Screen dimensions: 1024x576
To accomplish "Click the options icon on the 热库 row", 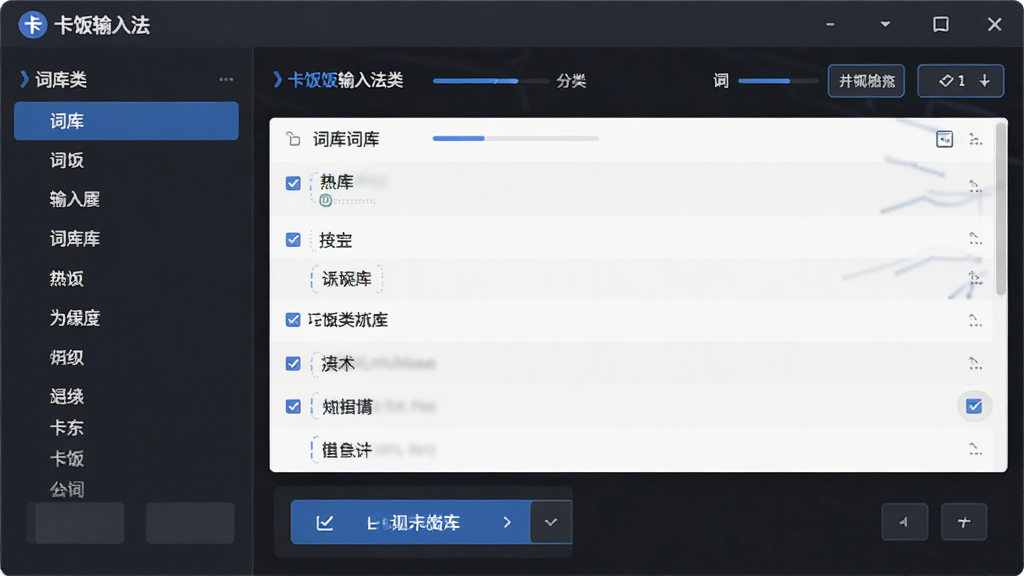I will [975, 187].
